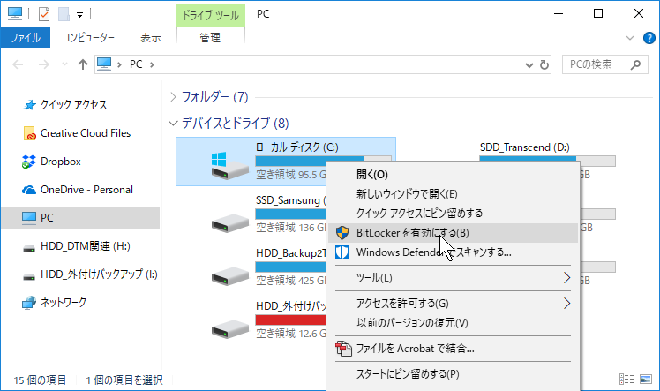660x391 pixels.
Task: Go up one folder level arrow
Action: coord(82,64)
